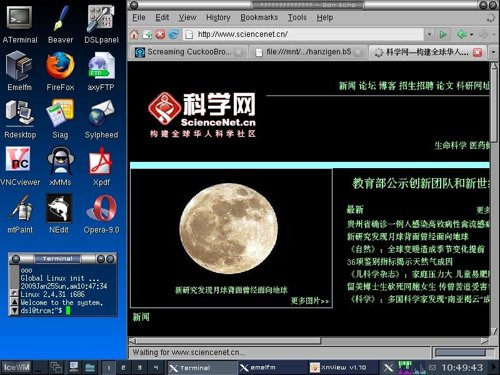Click the 更多图片>> link under the moon
Screen dimensions: 500x375
click(310, 301)
